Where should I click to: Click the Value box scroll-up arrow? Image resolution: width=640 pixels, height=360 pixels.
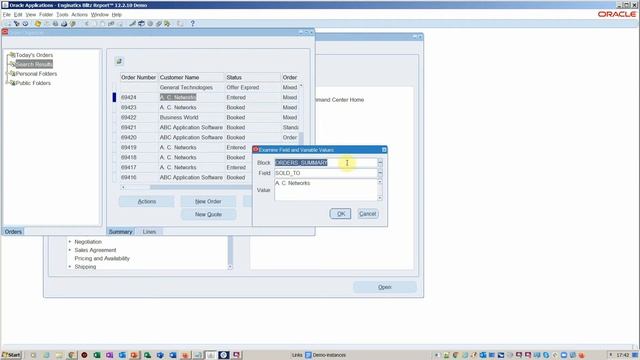click(380, 182)
